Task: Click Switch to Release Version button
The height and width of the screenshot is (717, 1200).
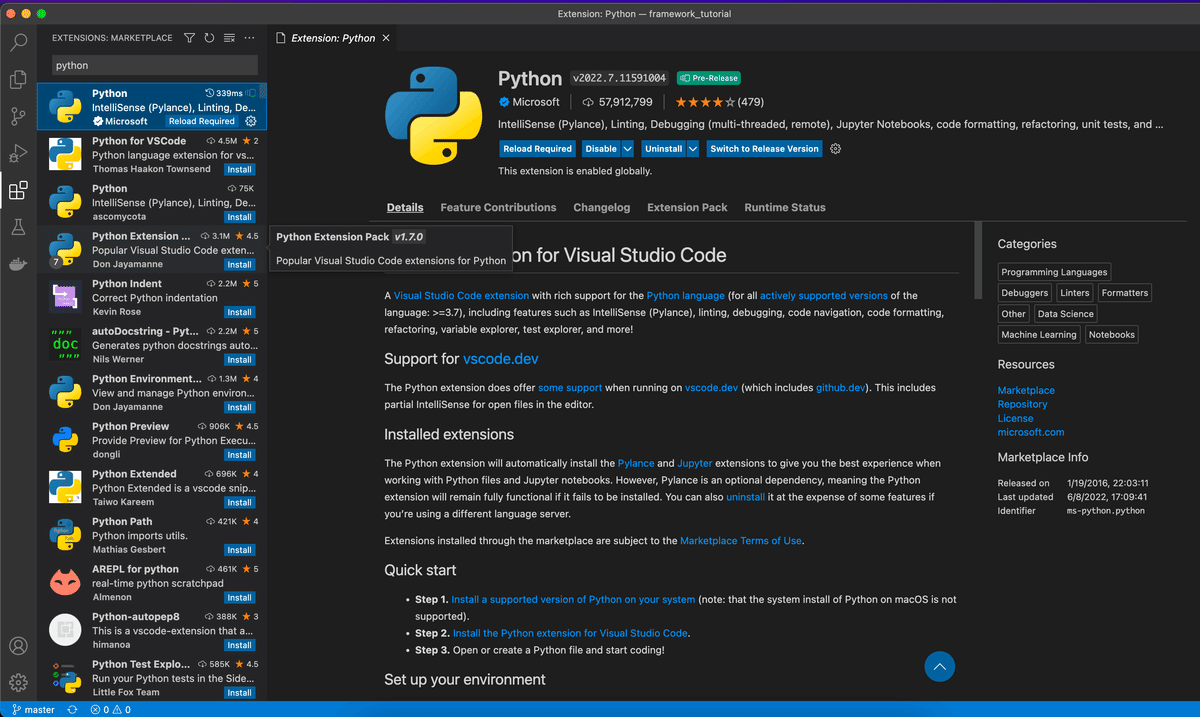Action: coord(765,149)
